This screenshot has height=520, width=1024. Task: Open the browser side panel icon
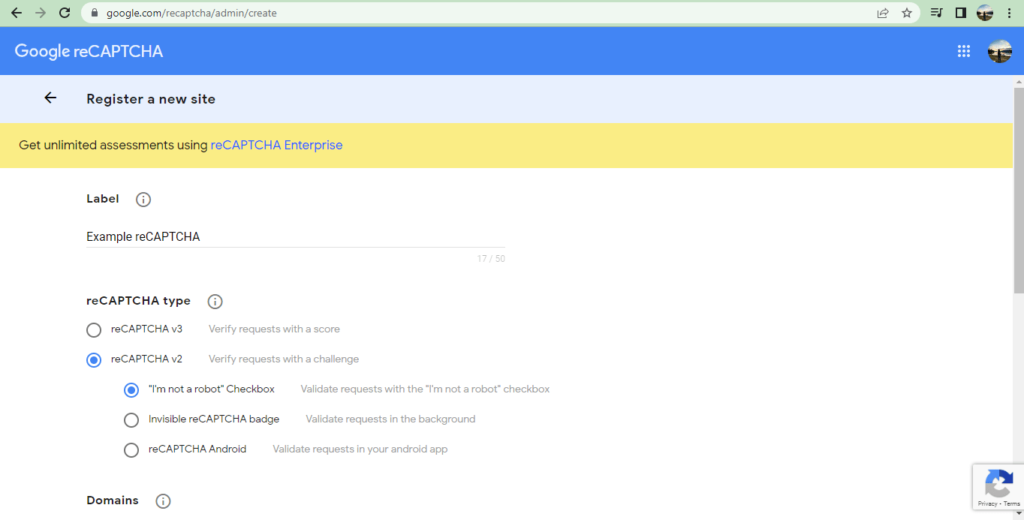(960, 13)
